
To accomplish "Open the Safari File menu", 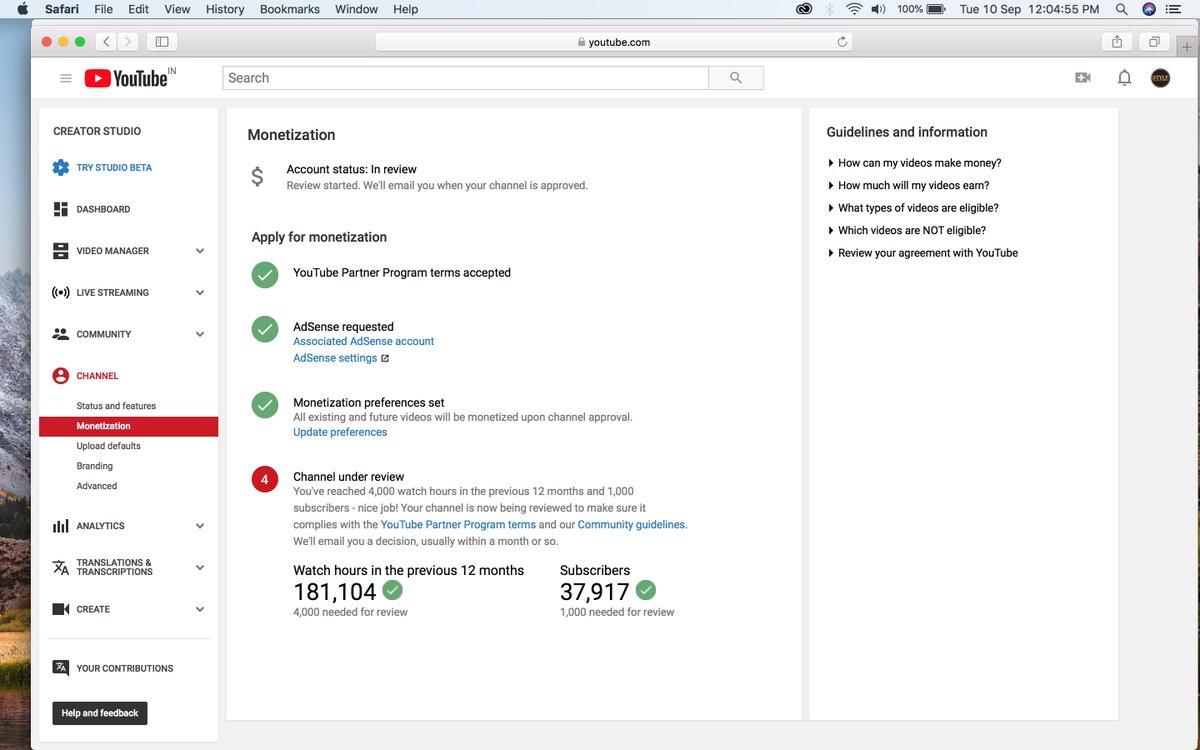I will [x=103, y=9].
